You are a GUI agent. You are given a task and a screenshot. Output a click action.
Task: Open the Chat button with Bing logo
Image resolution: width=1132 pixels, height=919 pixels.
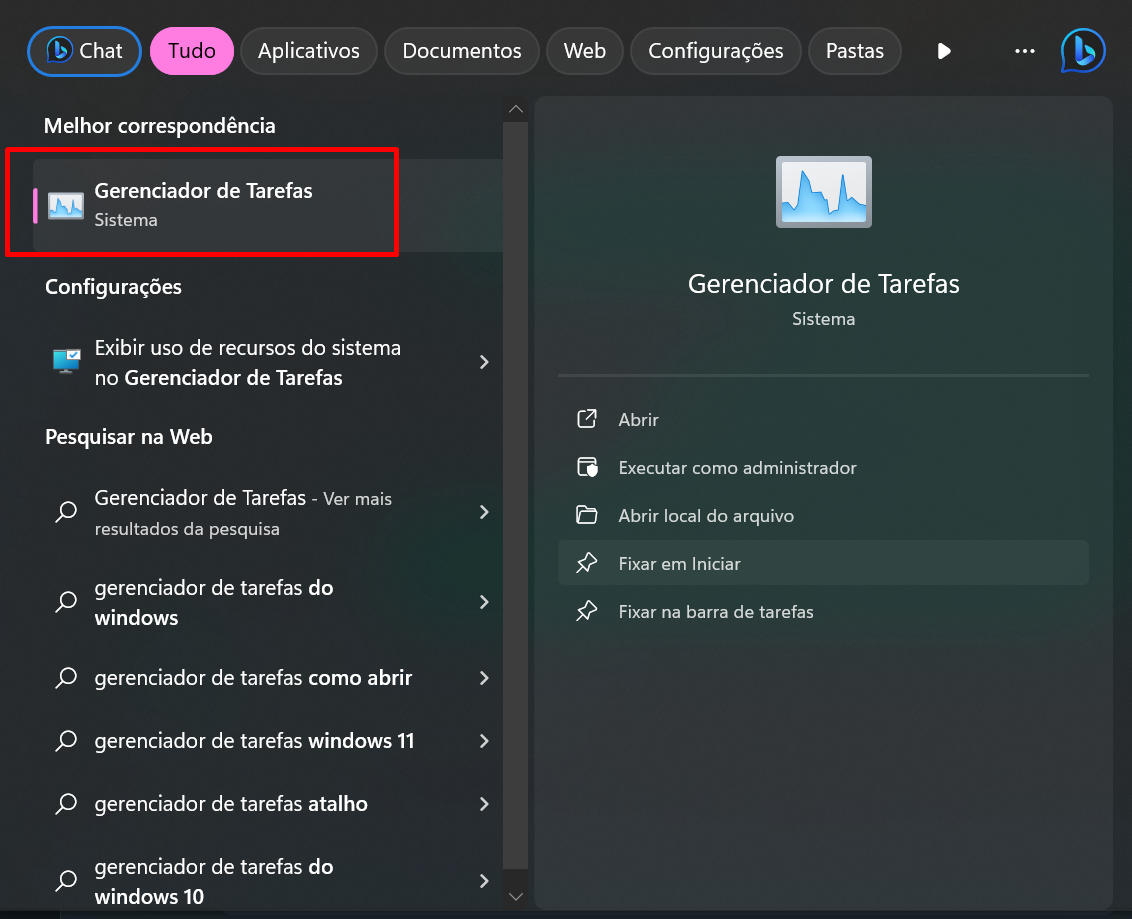coord(86,51)
